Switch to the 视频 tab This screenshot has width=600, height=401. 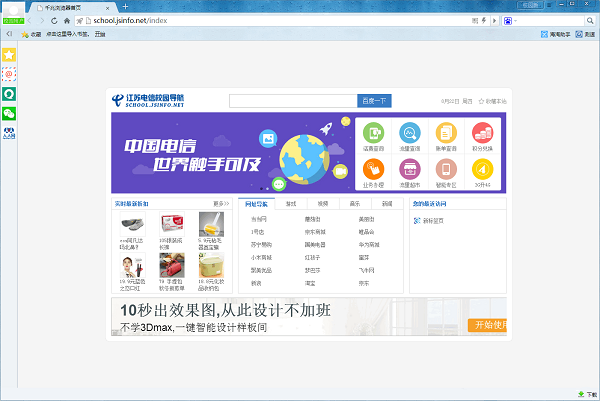click(323, 204)
